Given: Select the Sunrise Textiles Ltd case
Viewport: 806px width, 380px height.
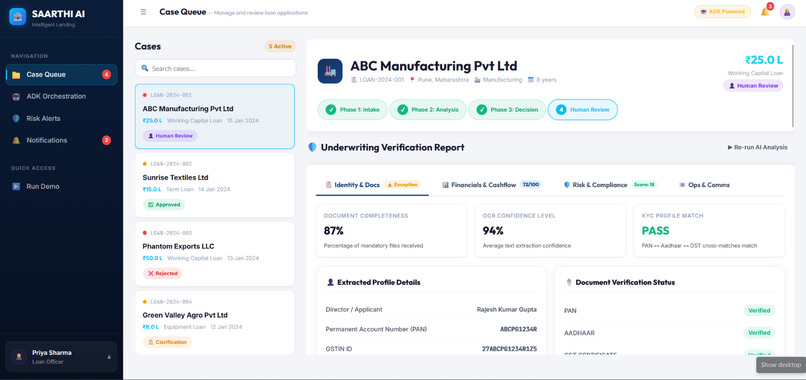Looking at the screenshot, I should 215,184.
